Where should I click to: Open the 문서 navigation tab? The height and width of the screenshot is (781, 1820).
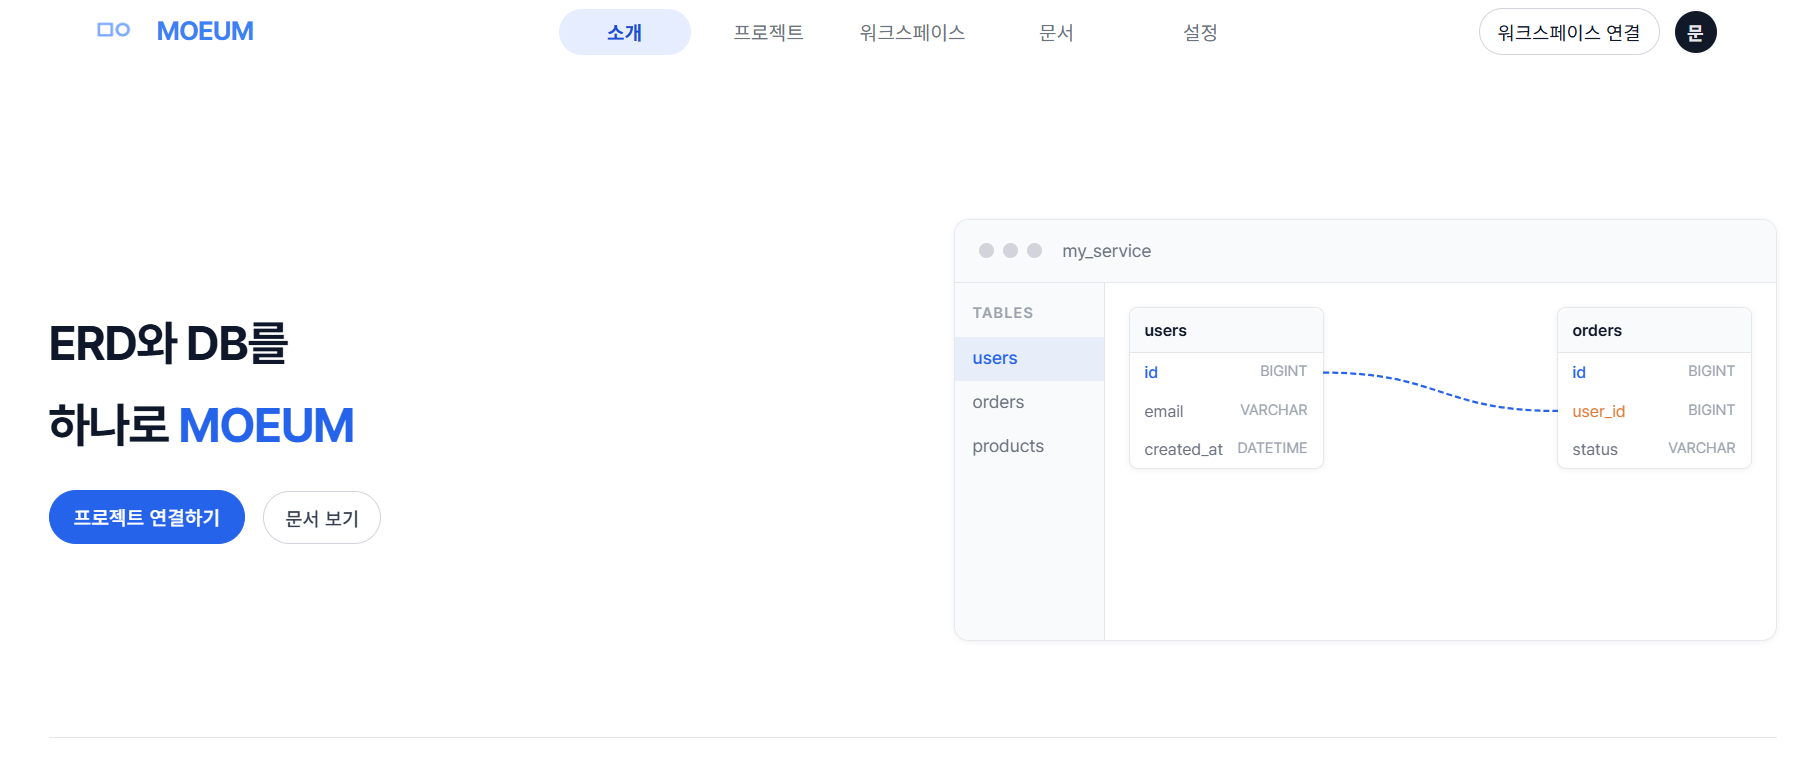pyautogui.click(x=1056, y=32)
